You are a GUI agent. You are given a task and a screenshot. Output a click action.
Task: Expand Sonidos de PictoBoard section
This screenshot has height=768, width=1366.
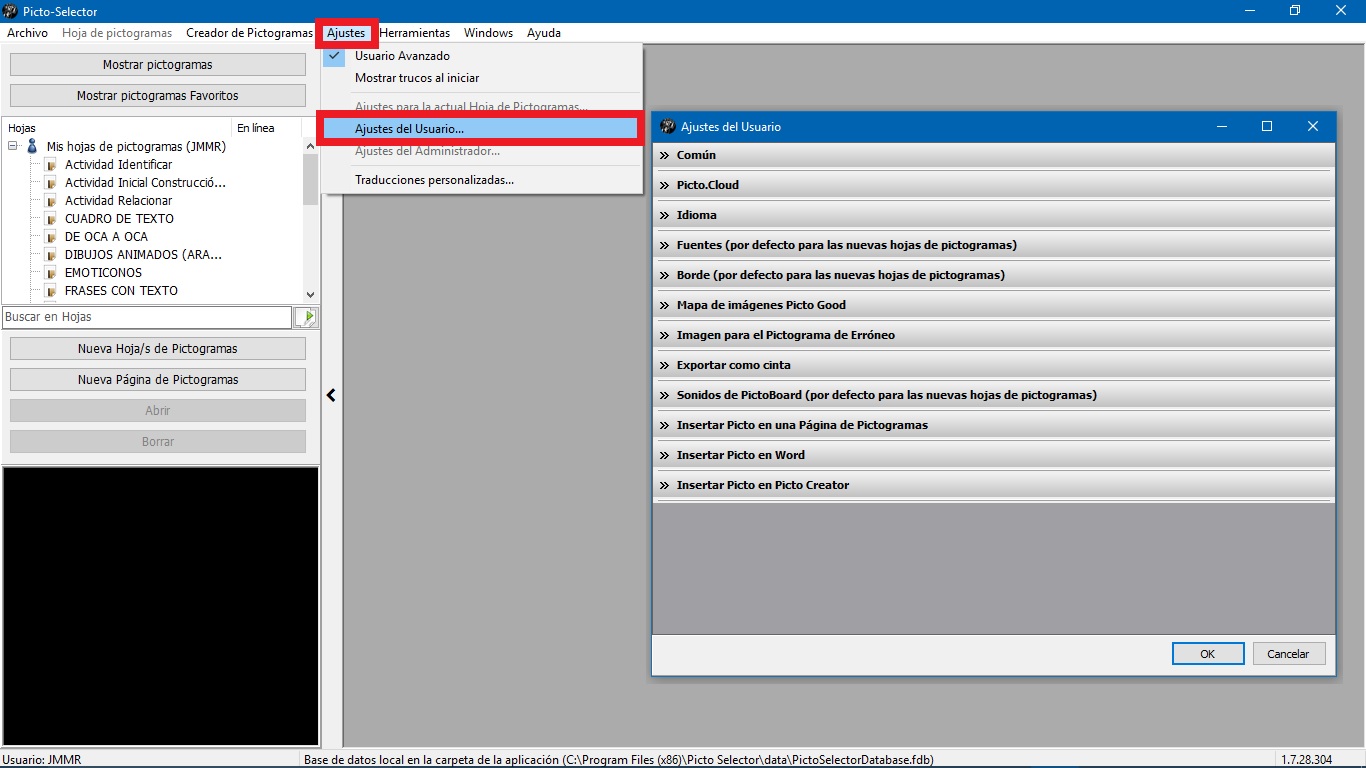[994, 395]
